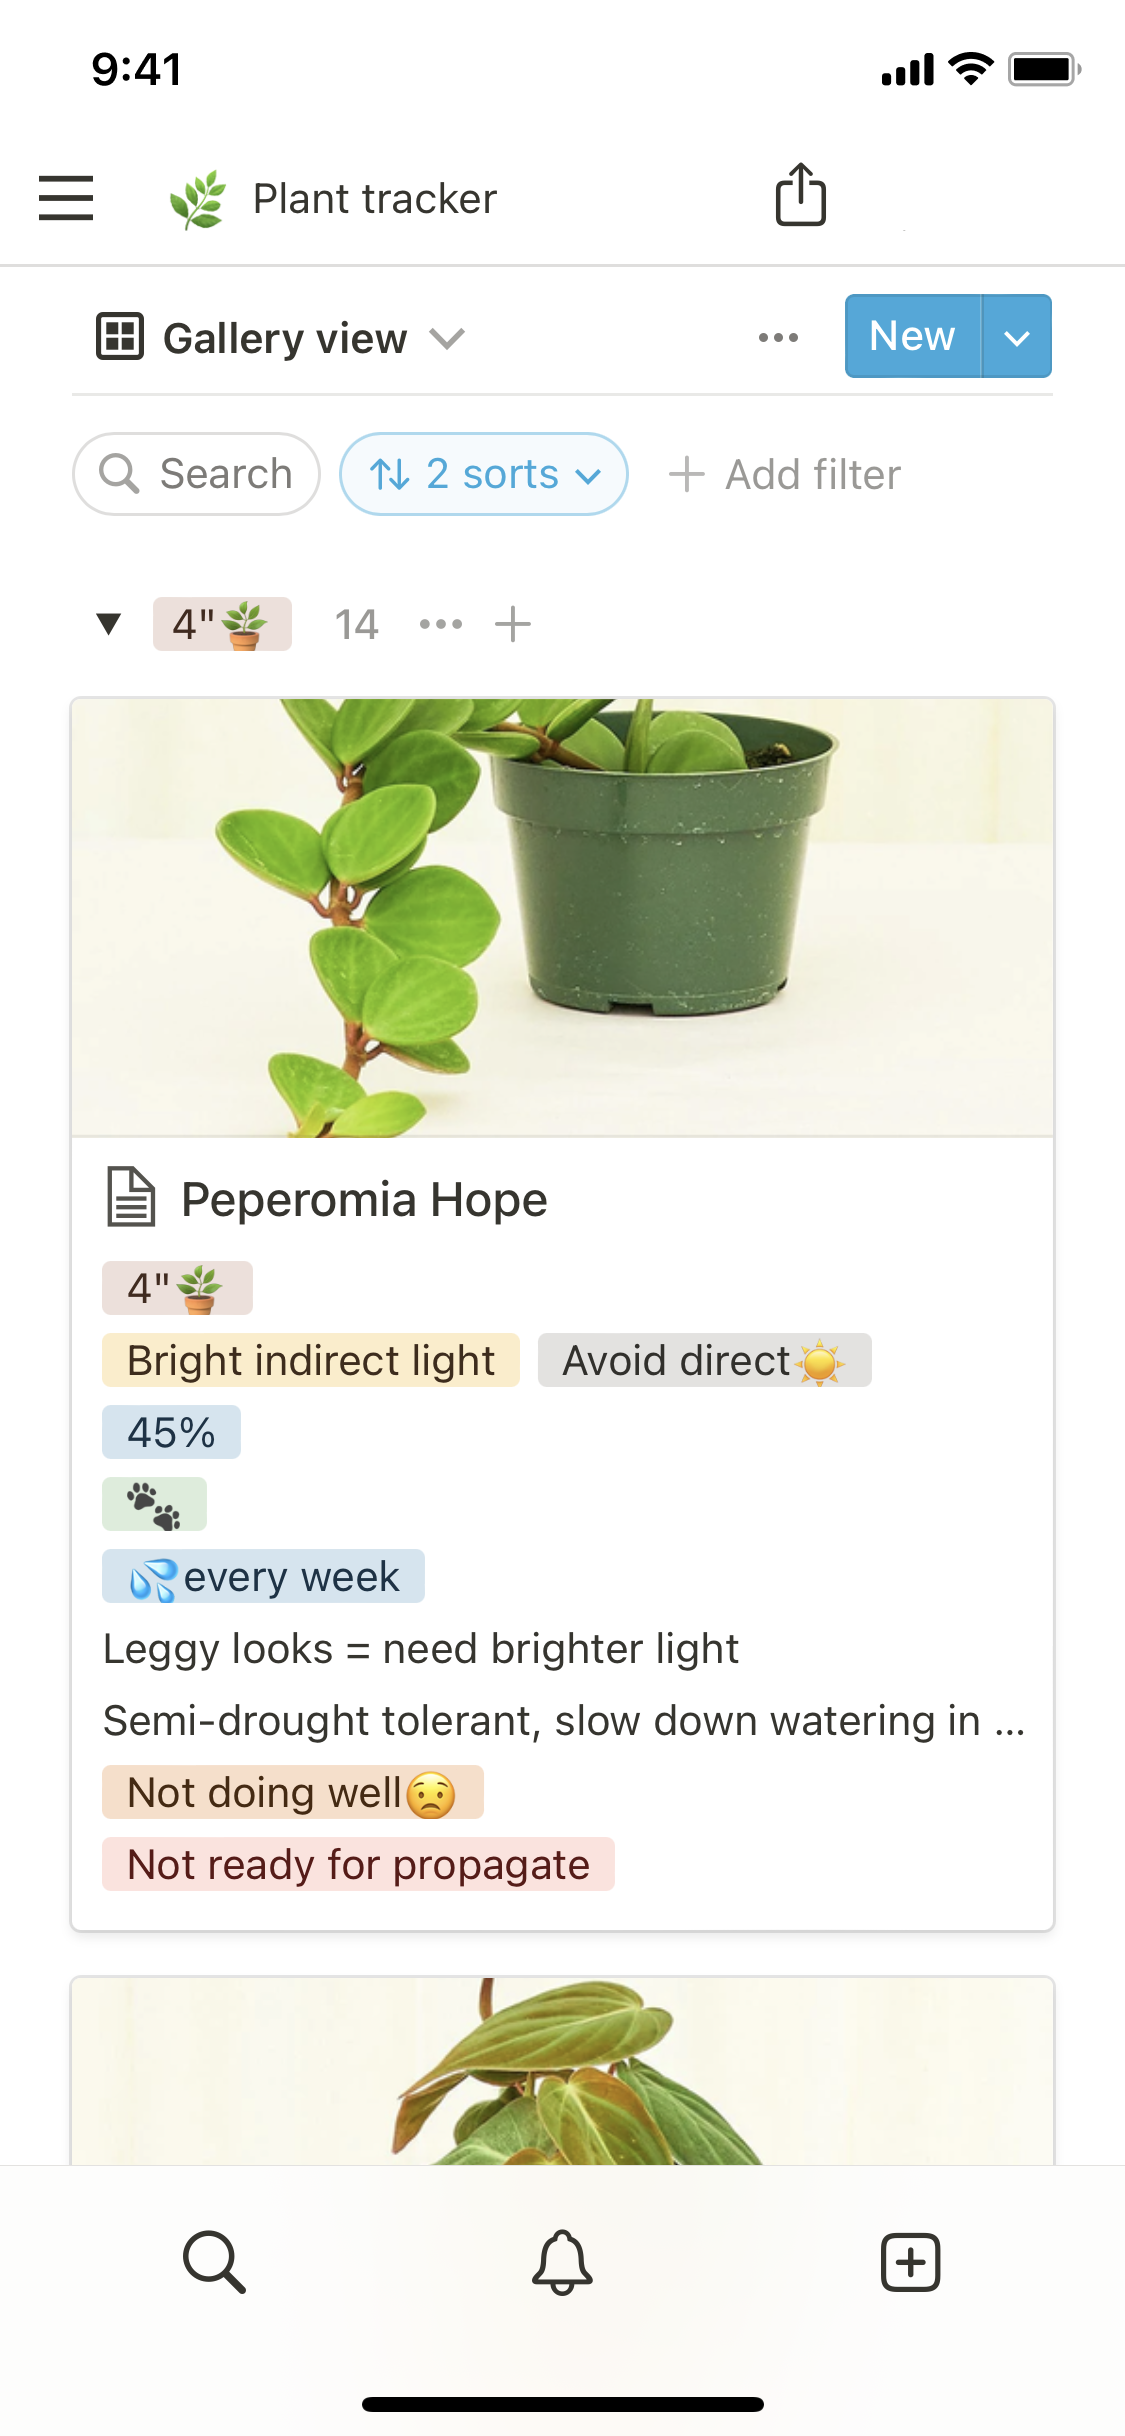
Task: Add a card to the 4" group
Action: coord(513,624)
